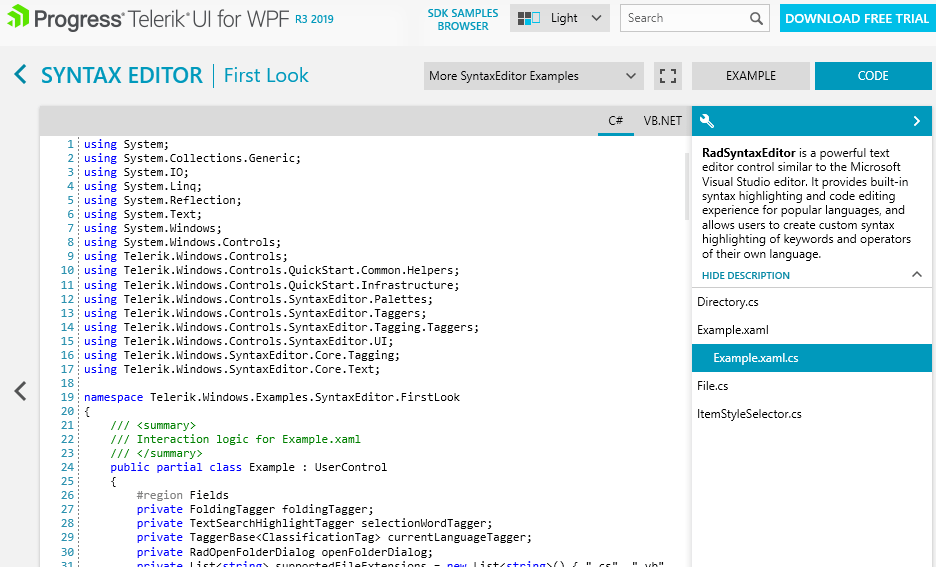This screenshot has width=936, height=567.
Task: Click HIDE DESCRIPTION link
Action: pyautogui.click(x=746, y=275)
